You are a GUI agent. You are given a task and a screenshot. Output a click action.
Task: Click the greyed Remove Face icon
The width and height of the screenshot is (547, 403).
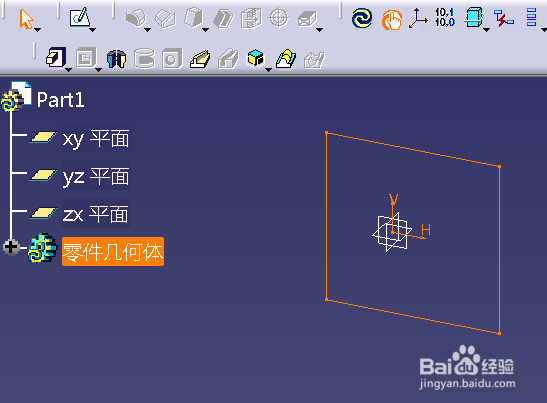tap(307, 18)
